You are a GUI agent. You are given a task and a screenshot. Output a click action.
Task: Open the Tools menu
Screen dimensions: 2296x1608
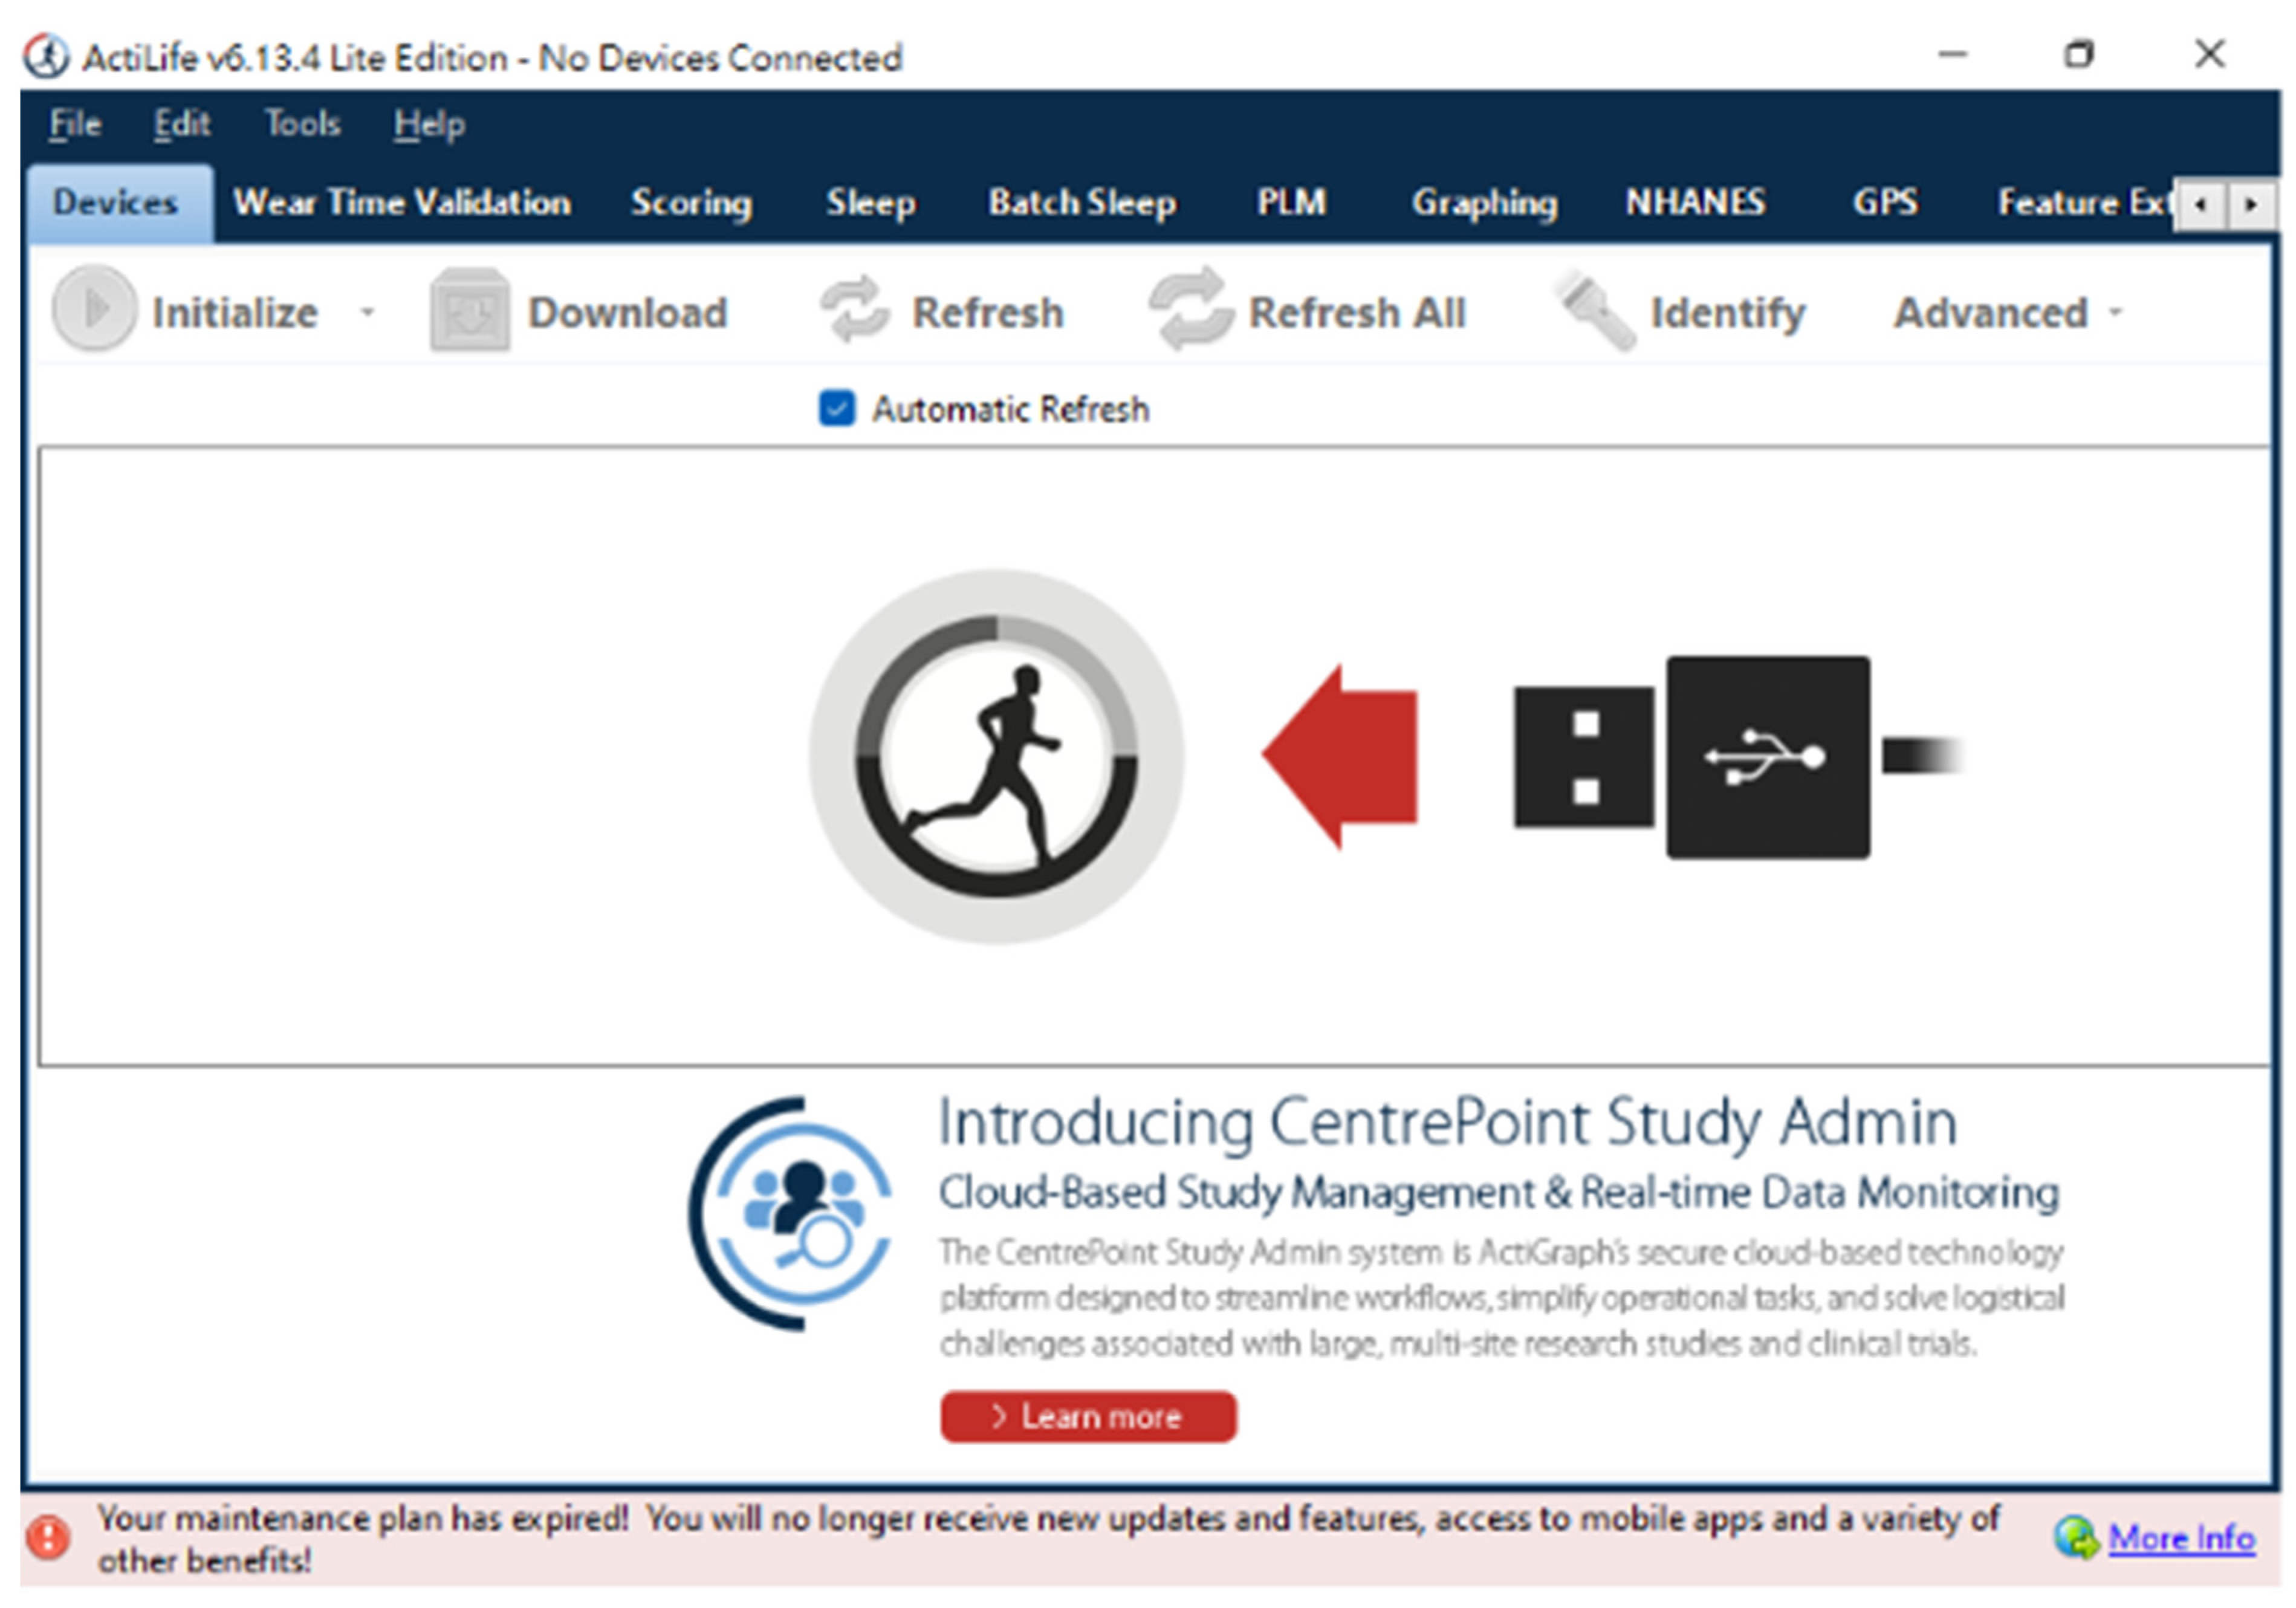coord(302,124)
